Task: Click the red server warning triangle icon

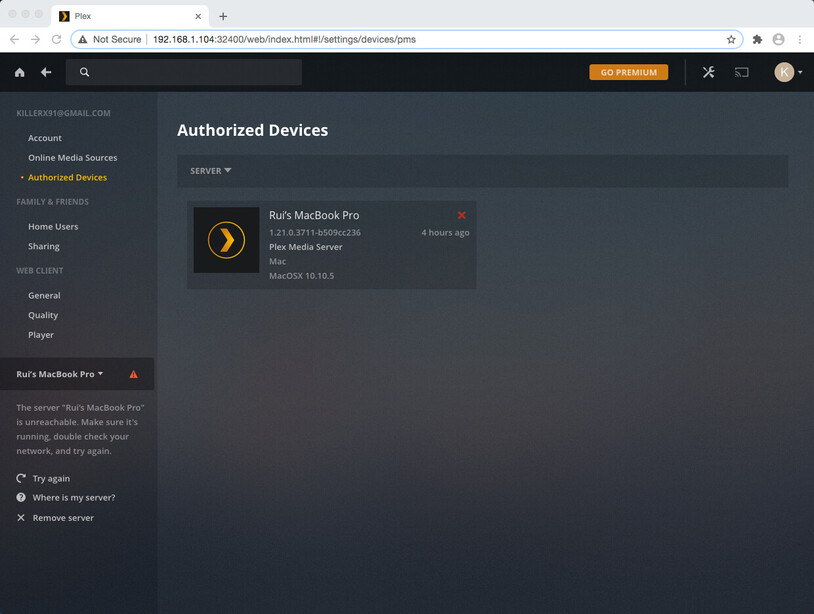Action: (x=133, y=374)
